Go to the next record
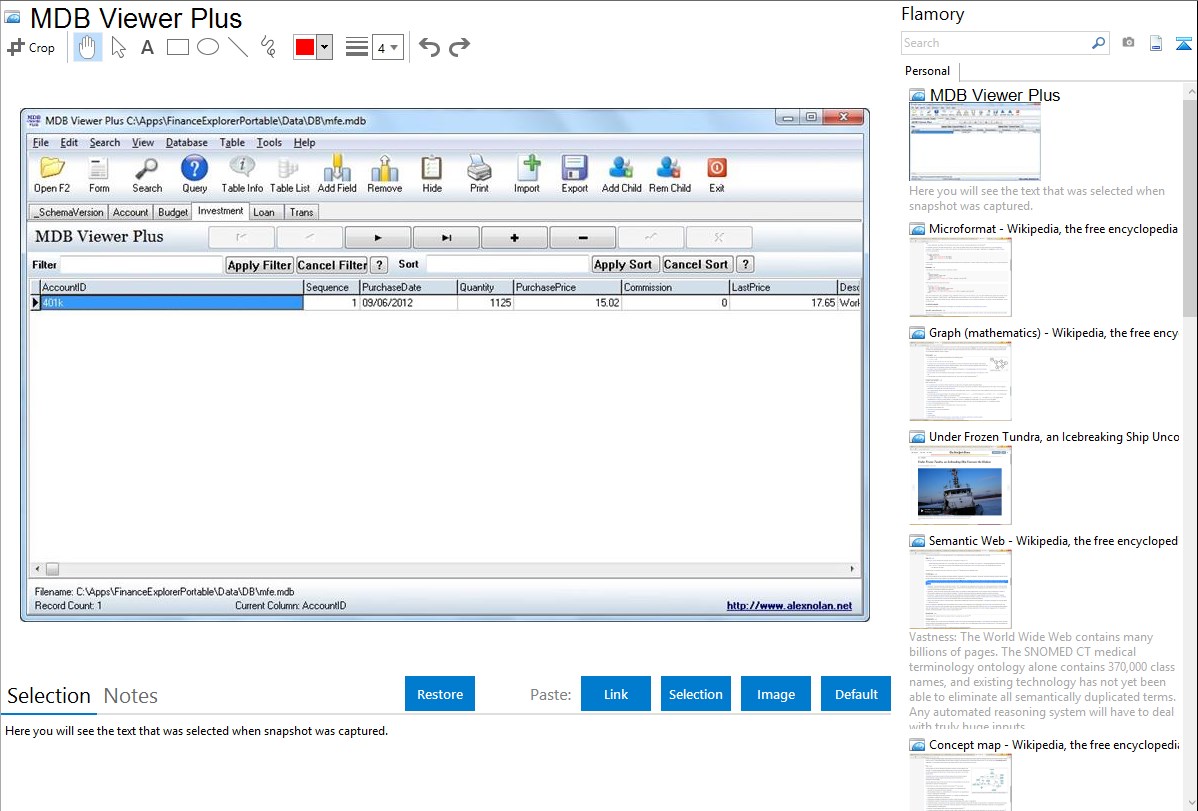The image size is (1198, 811). 378,238
